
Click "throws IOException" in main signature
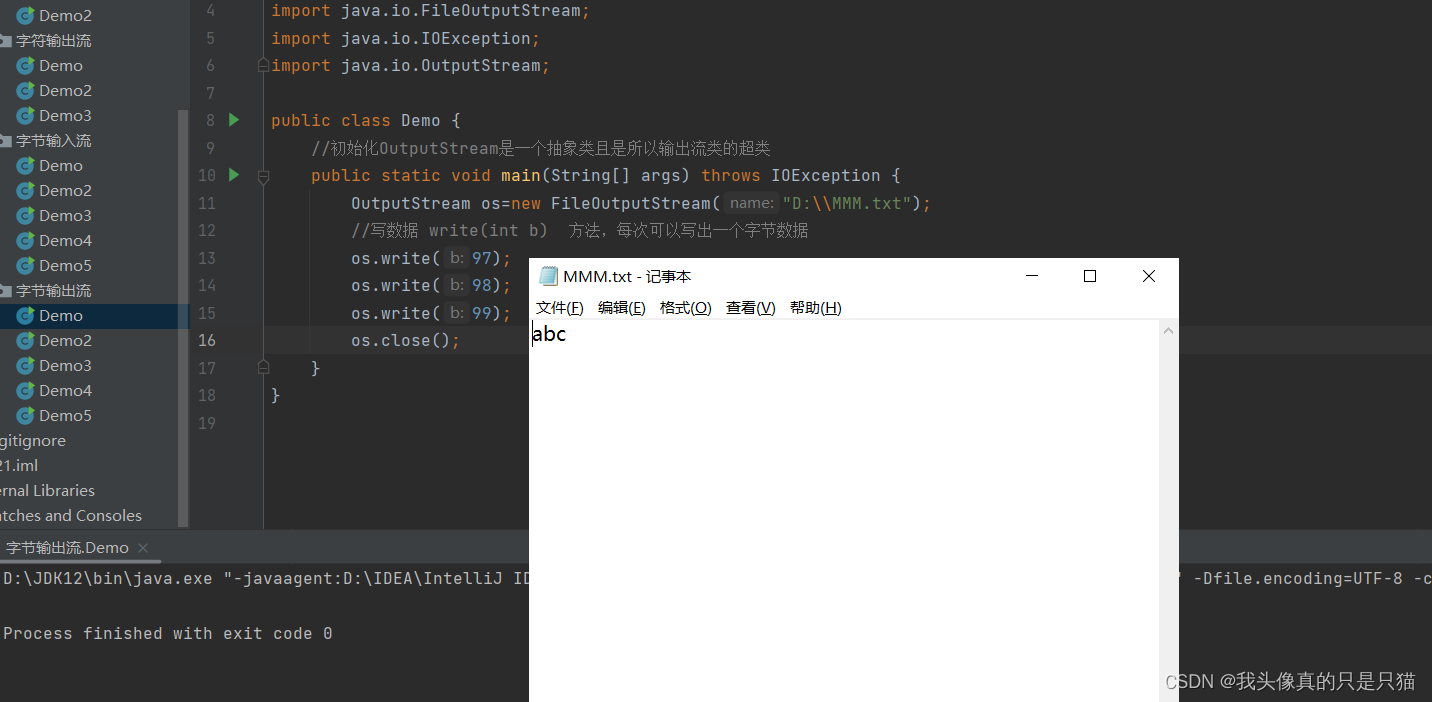pyautogui.click(x=791, y=175)
